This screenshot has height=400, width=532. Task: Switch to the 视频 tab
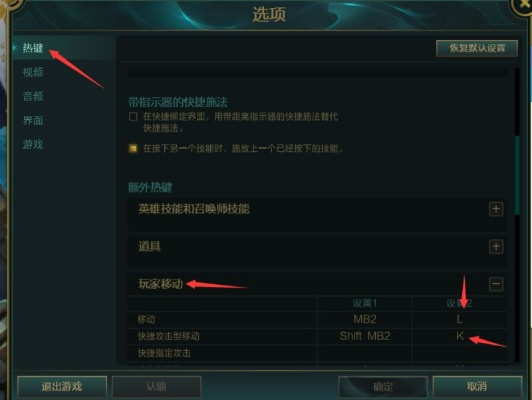(33, 72)
